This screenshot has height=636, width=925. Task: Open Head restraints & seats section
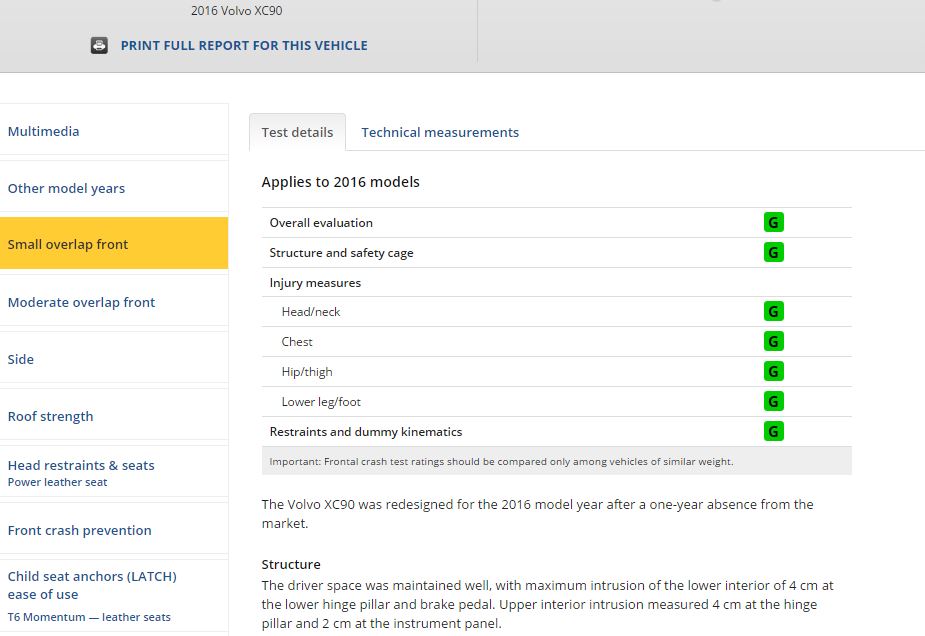pos(114,473)
